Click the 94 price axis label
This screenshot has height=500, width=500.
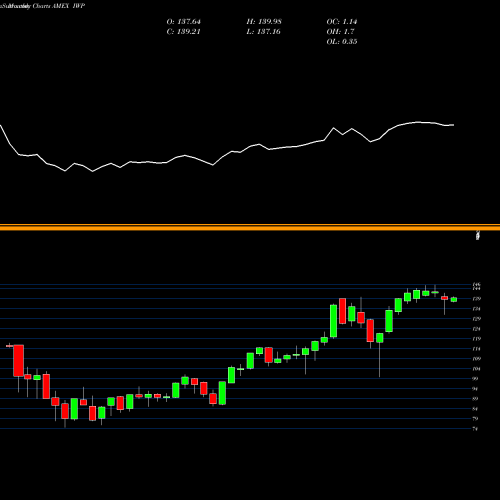(475, 389)
